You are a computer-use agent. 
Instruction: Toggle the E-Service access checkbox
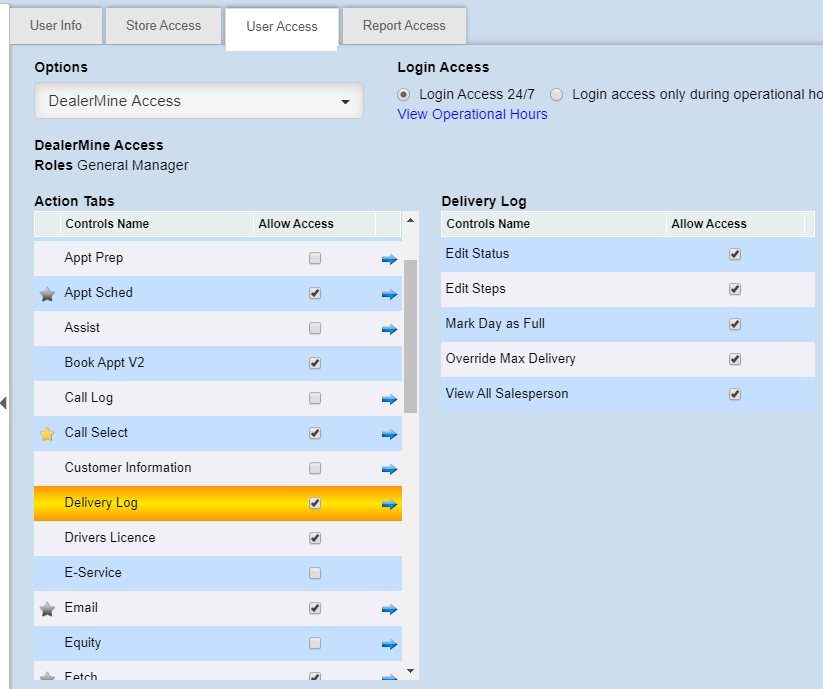315,573
